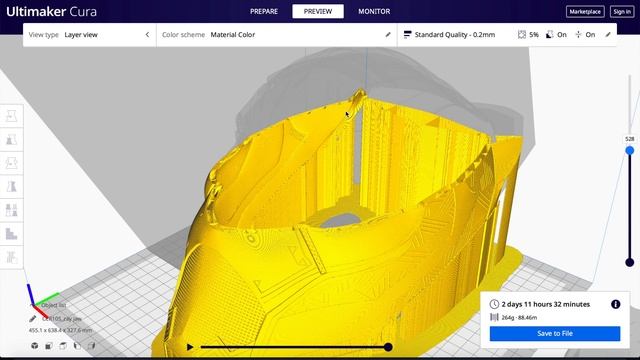Expand the Standard Quality - 0.2mm profile panel
The width and height of the screenshot is (640, 360).
[507, 35]
